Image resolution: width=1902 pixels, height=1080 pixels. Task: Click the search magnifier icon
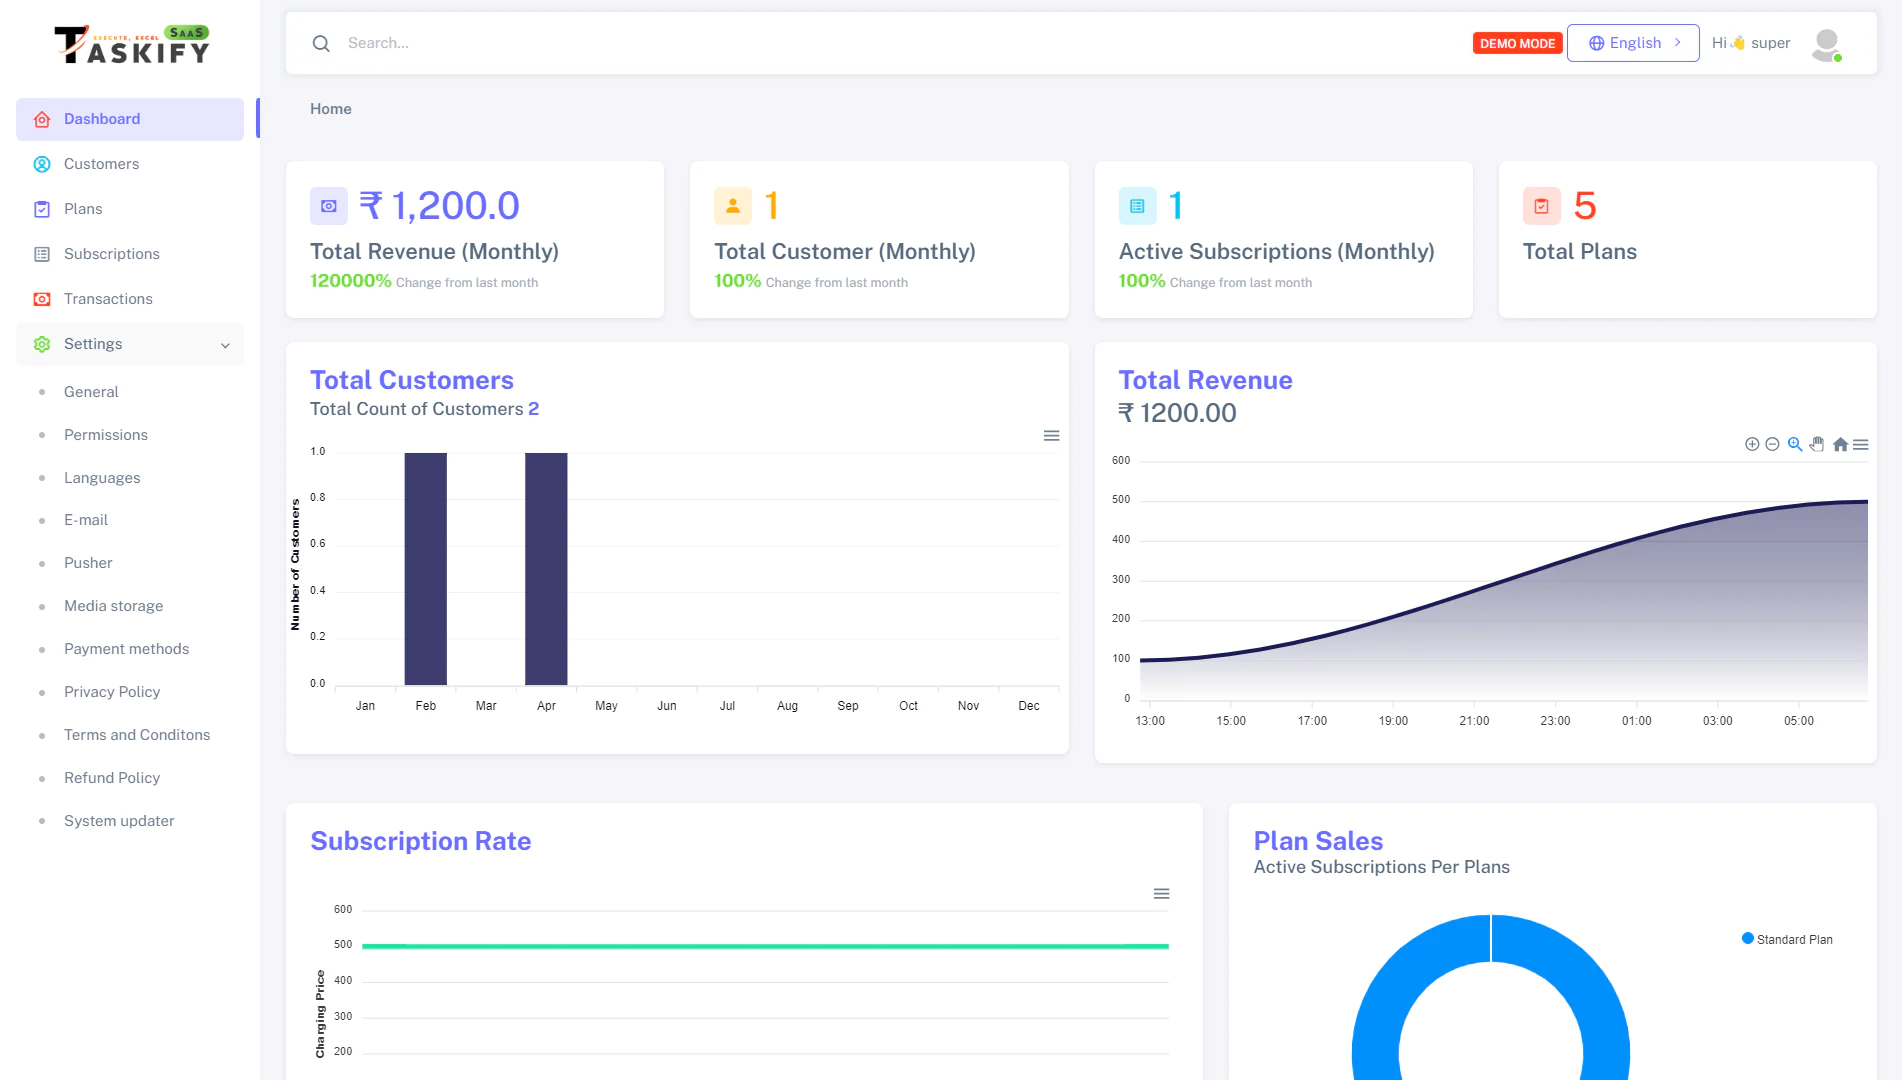point(320,43)
